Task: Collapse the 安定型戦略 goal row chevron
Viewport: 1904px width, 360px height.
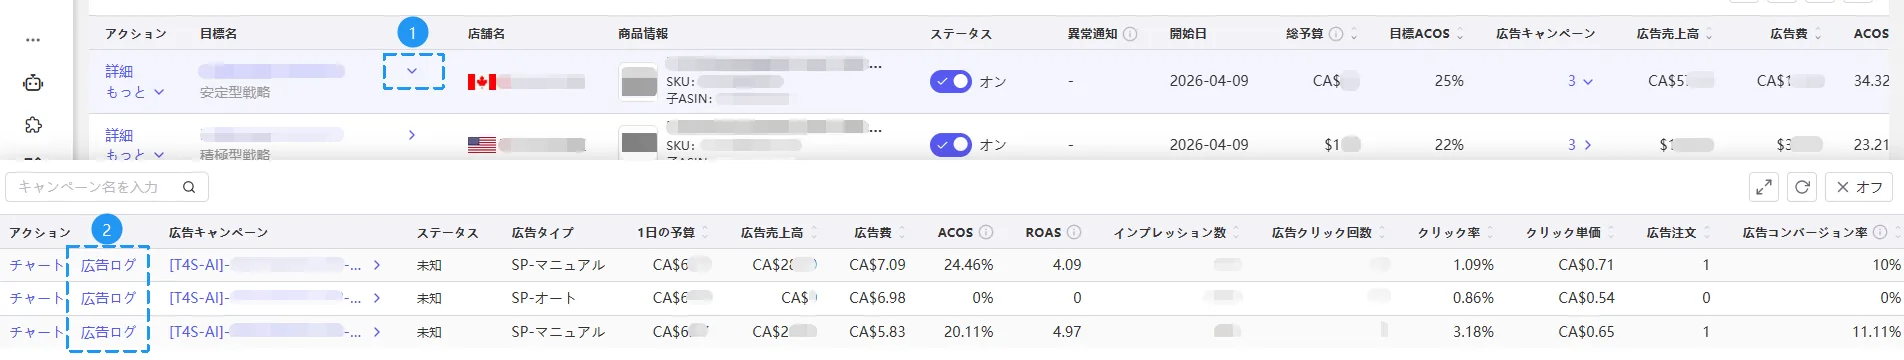Action: [412, 71]
